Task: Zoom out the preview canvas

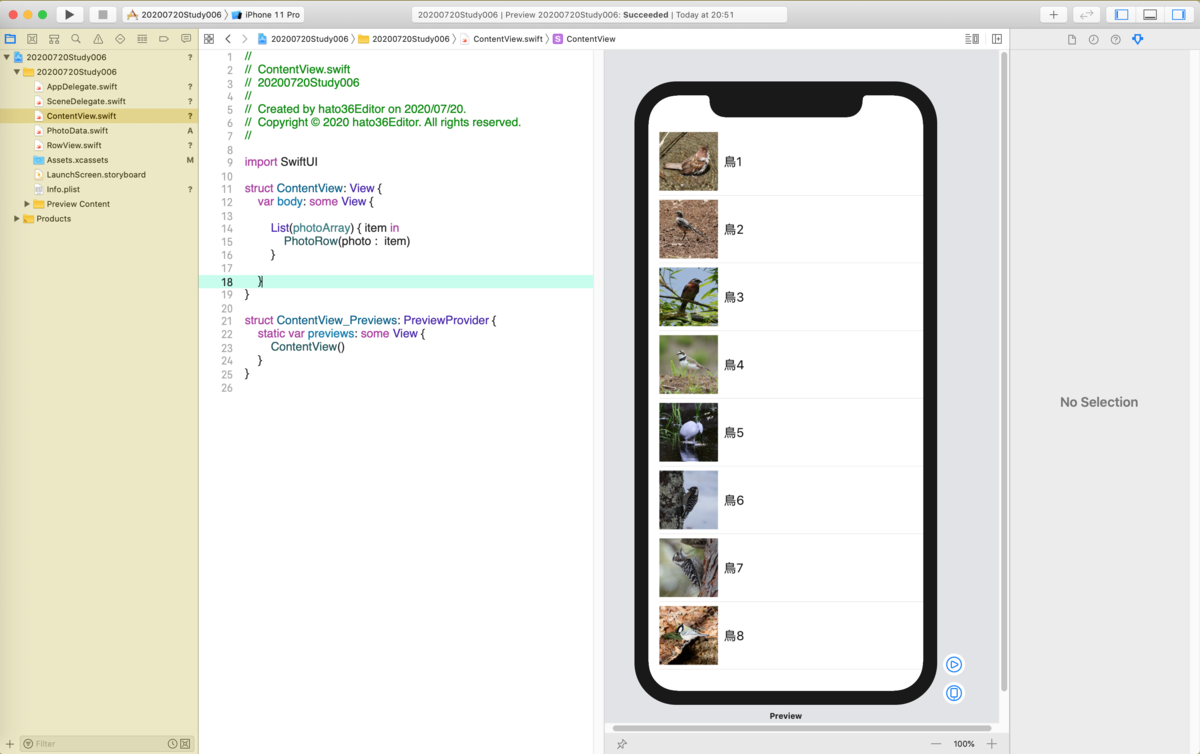Action: (x=936, y=744)
